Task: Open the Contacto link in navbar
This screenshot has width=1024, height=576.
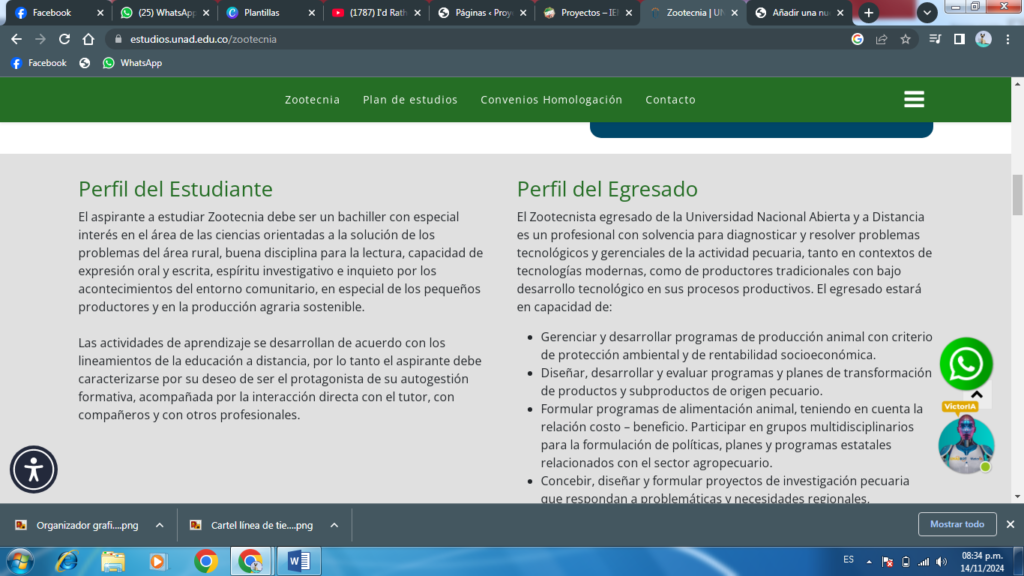Action: click(x=670, y=100)
